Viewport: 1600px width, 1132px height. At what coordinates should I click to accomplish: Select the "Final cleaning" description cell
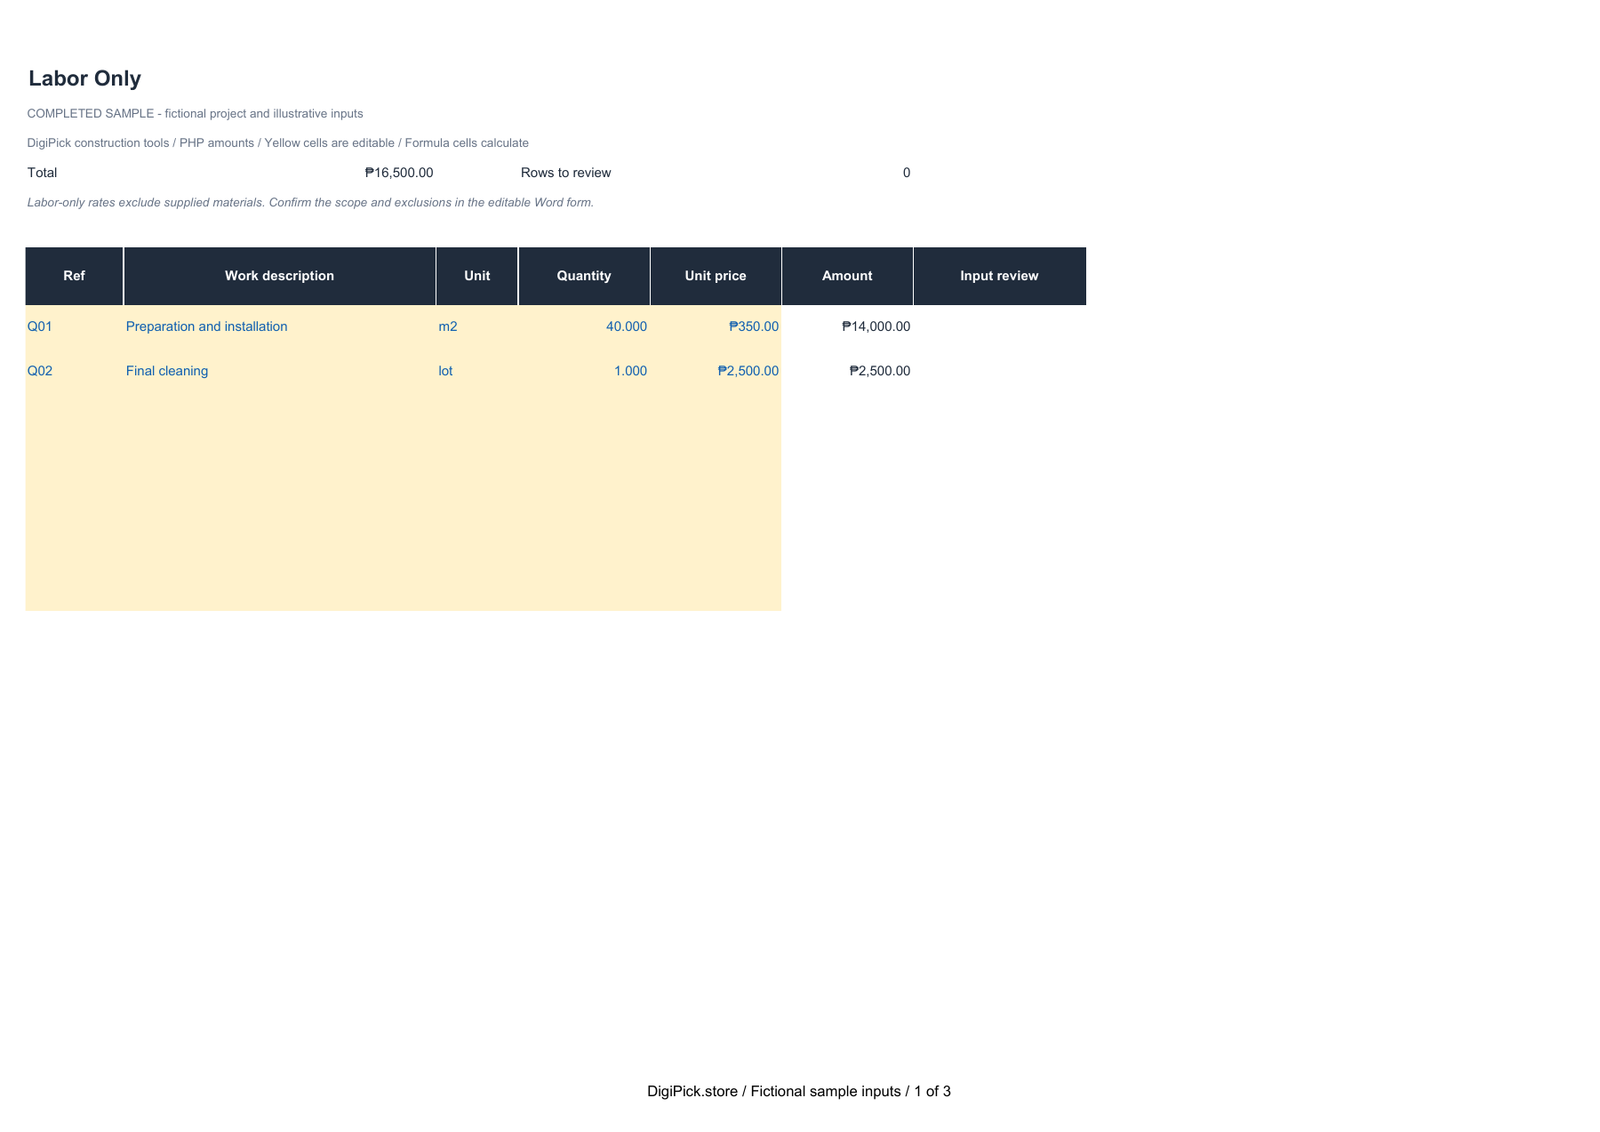coord(280,371)
